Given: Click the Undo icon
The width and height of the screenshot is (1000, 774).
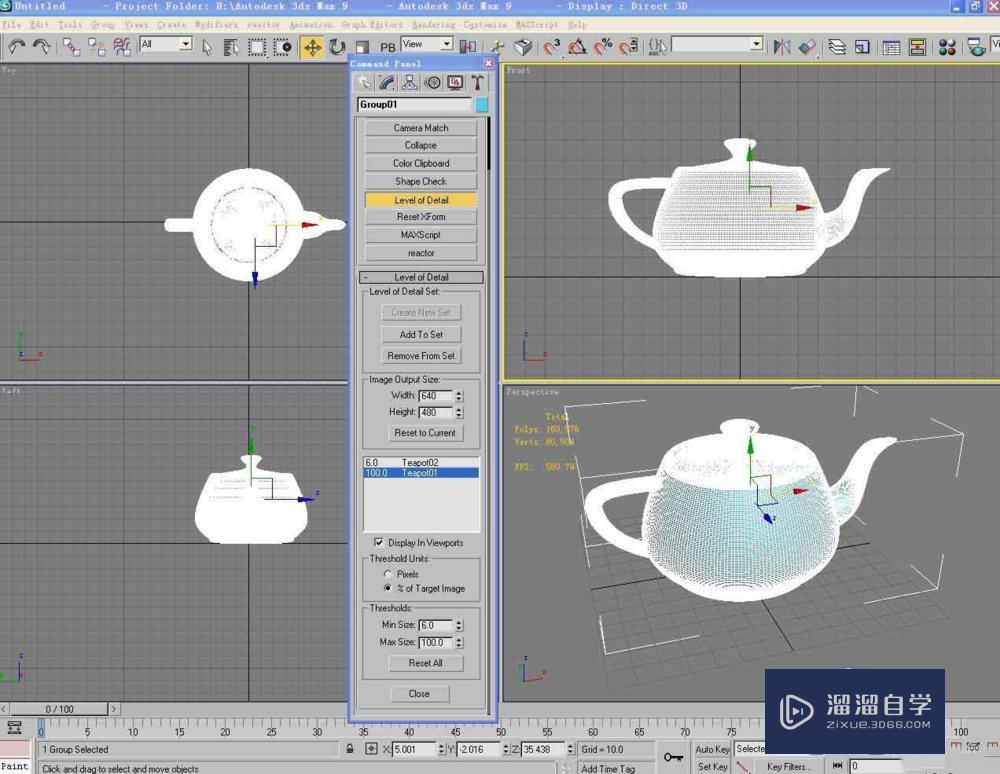Looking at the screenshot, I should 15,45.
